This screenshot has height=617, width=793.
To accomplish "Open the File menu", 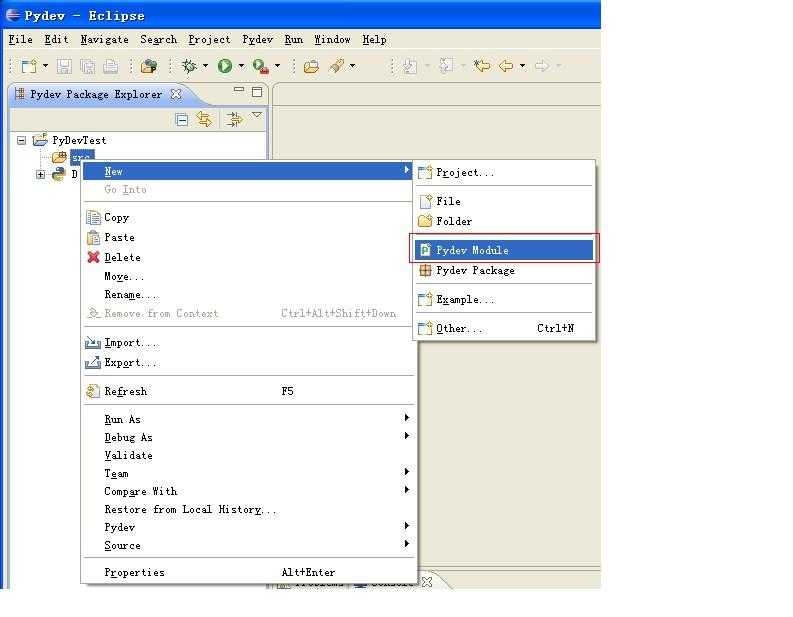I will [21, 39].
